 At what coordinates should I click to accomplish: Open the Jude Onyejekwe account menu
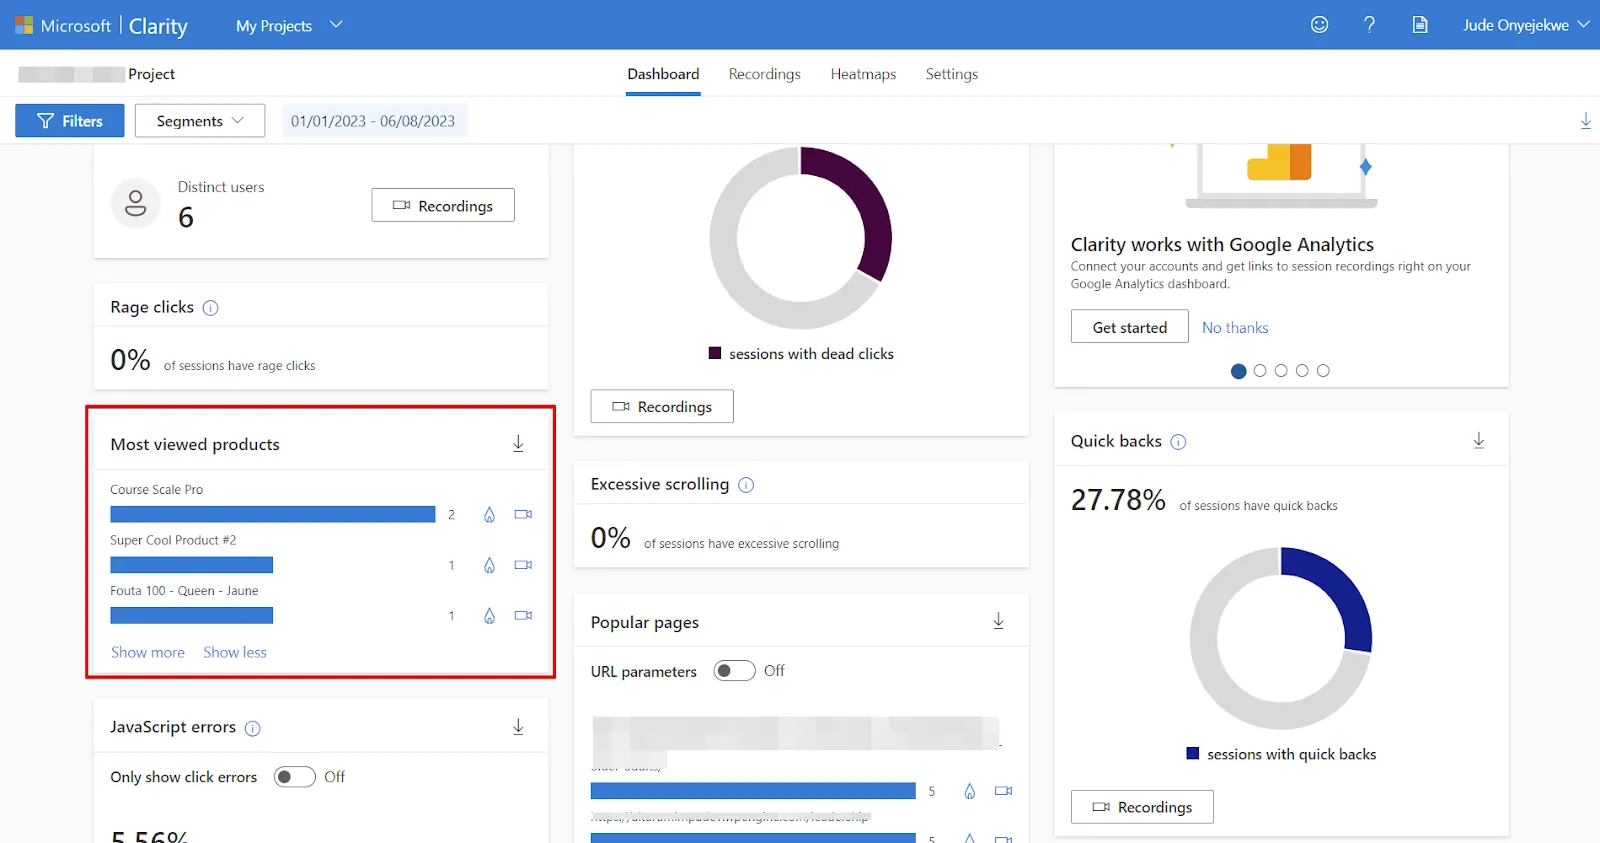pyautogui.click(x=1525, y=25)
